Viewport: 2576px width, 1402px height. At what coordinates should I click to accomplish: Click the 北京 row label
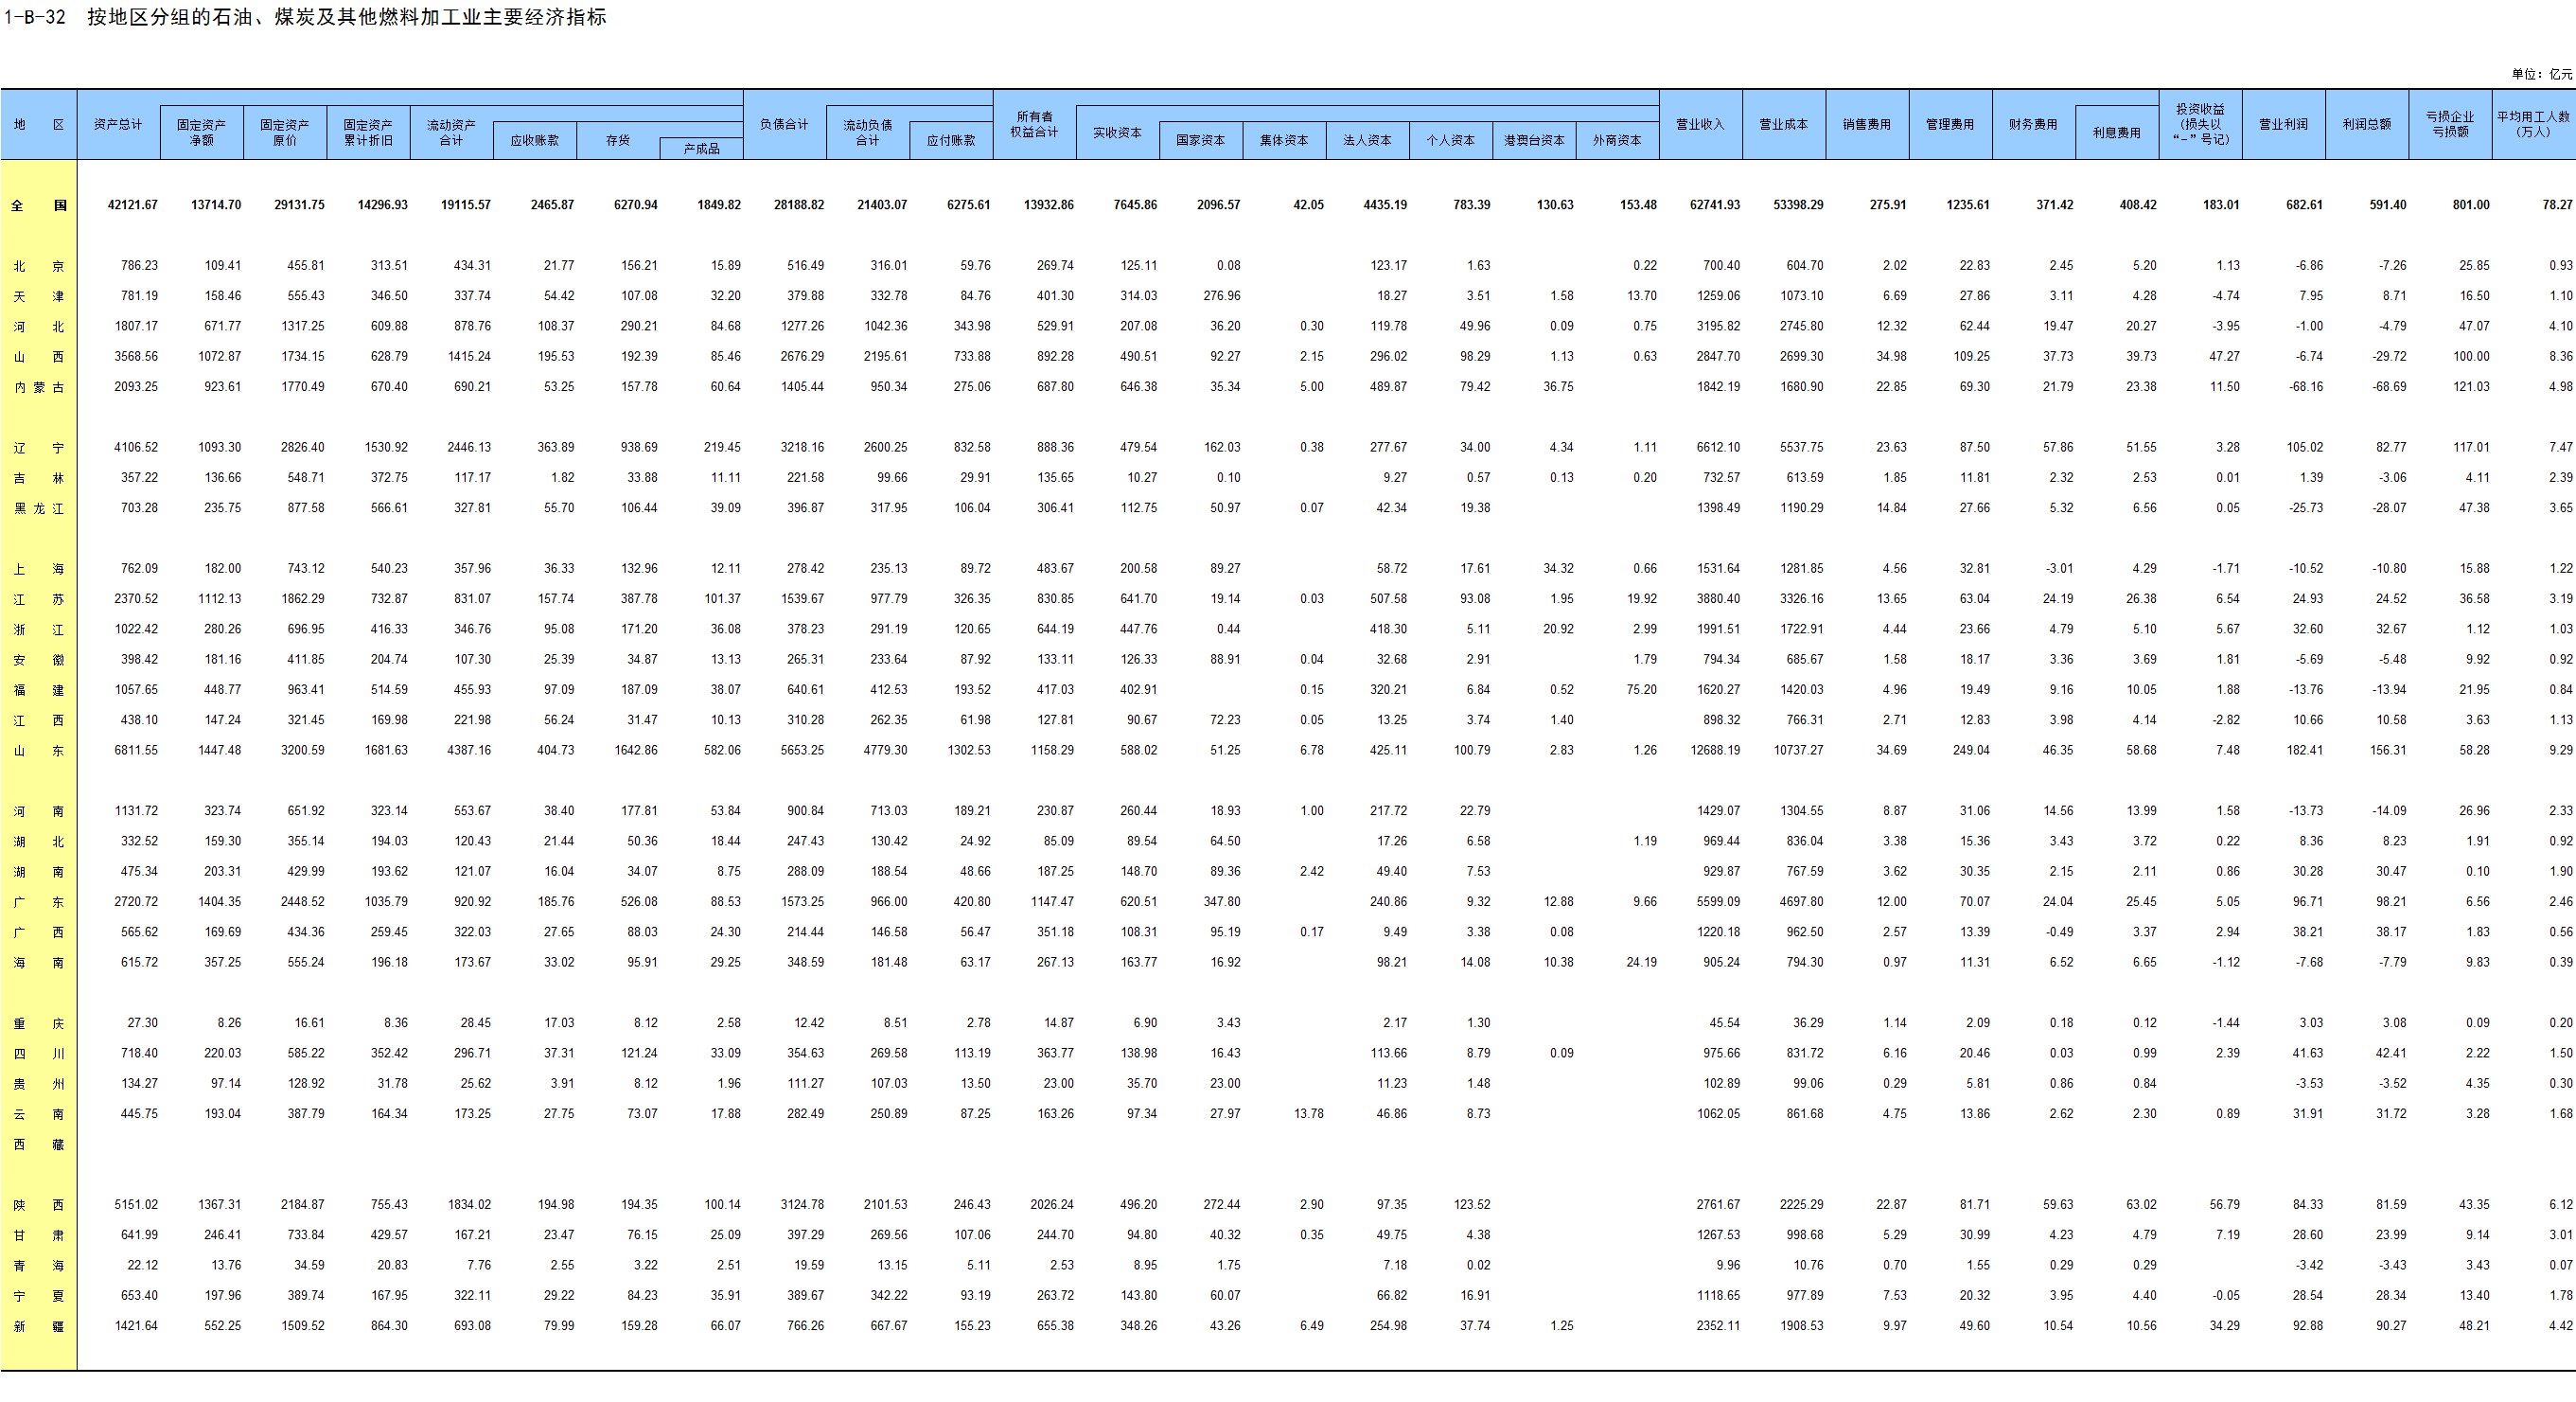39,266
